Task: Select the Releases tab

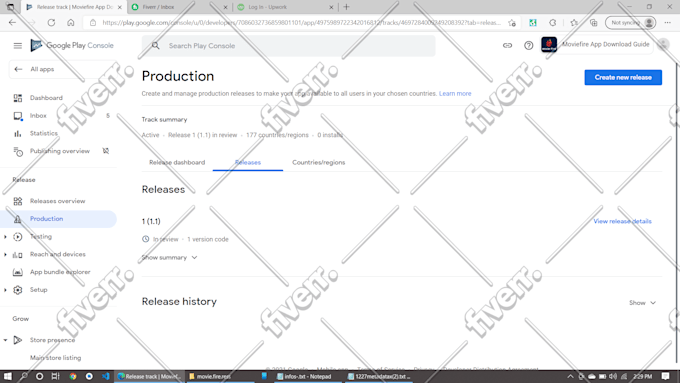Action: coord(248,162)
